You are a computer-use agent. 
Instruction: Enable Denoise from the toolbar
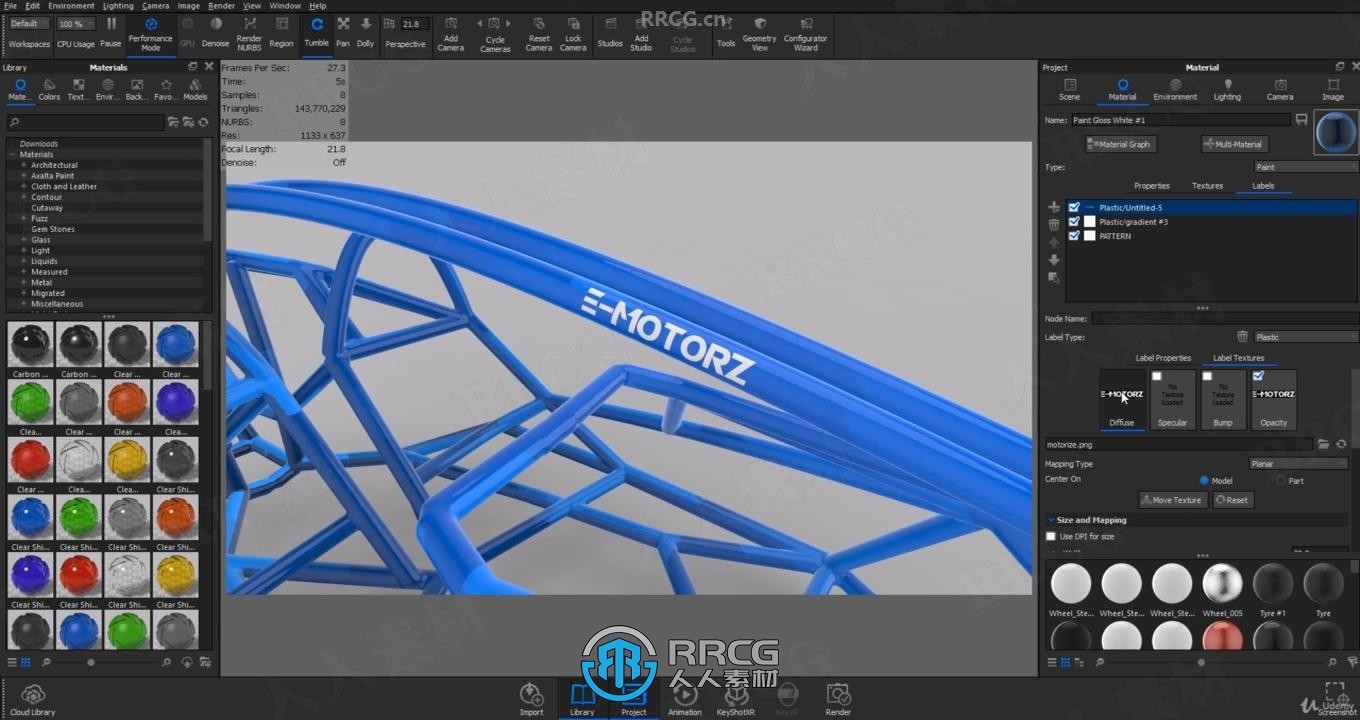pos(215,31)
